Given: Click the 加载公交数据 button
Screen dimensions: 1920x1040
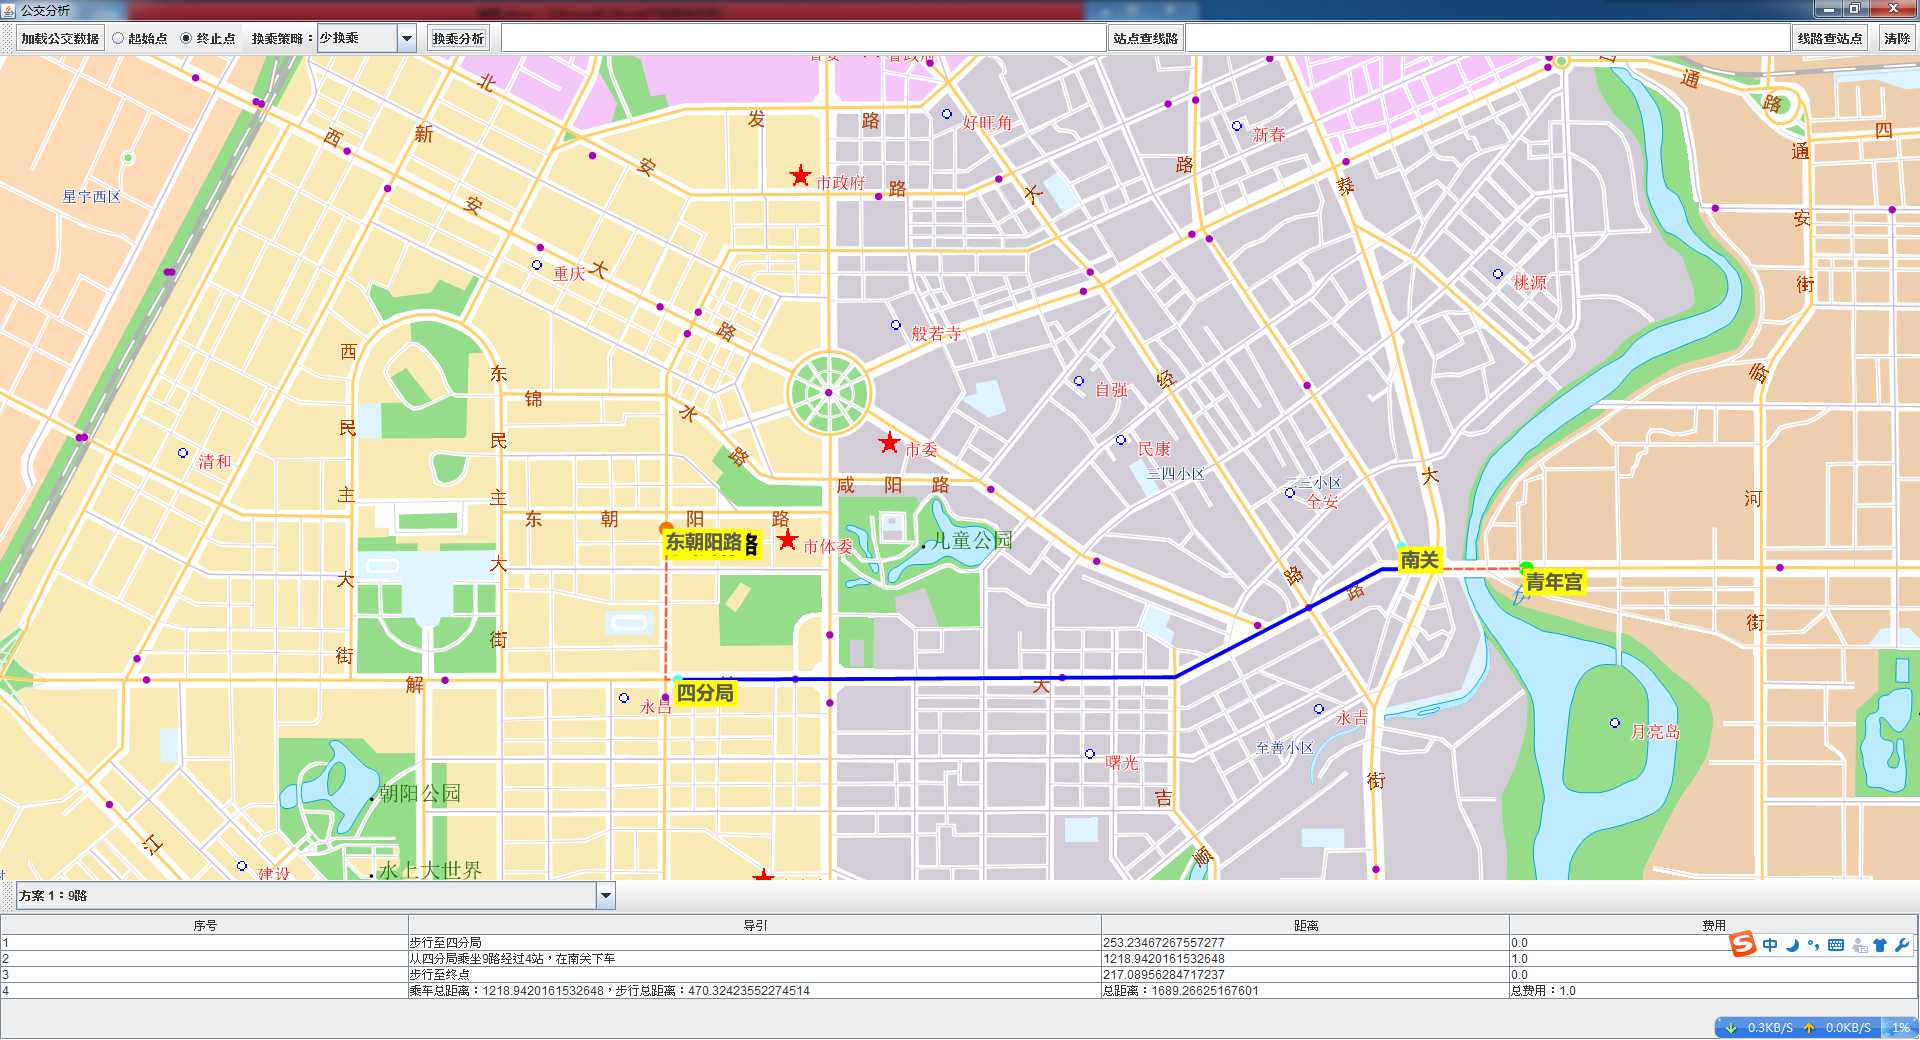Looking at the screenshot, I should pyautogui.click(x=60, y=38).
